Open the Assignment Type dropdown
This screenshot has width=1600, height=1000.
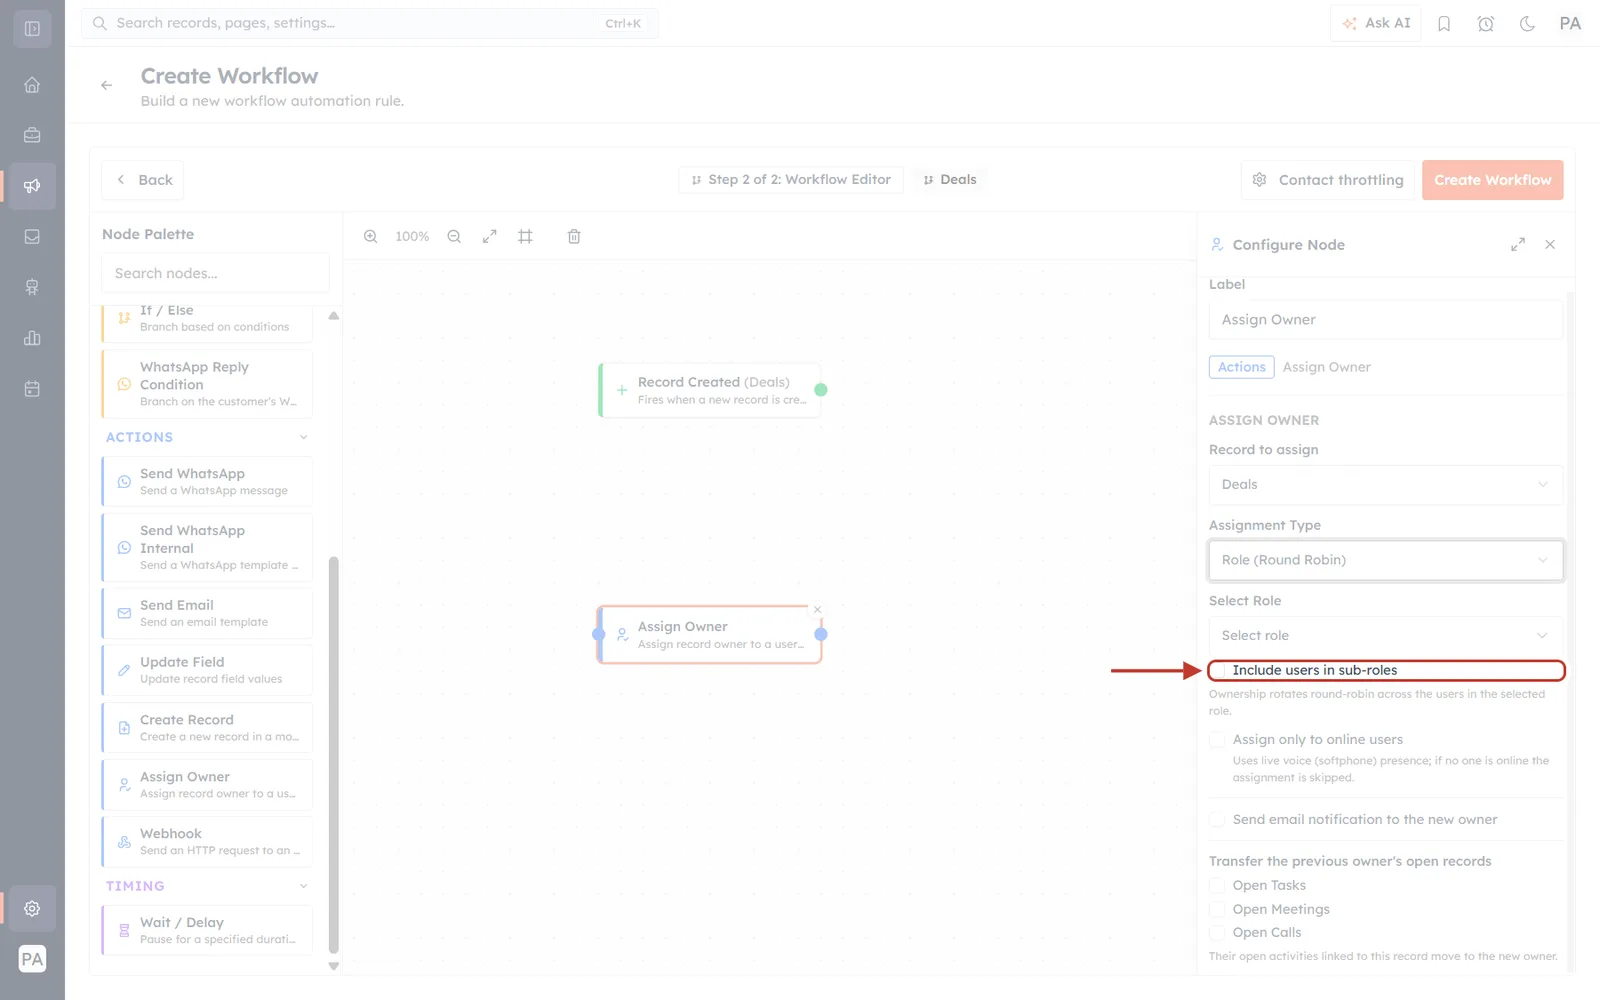pos(1385,560)
